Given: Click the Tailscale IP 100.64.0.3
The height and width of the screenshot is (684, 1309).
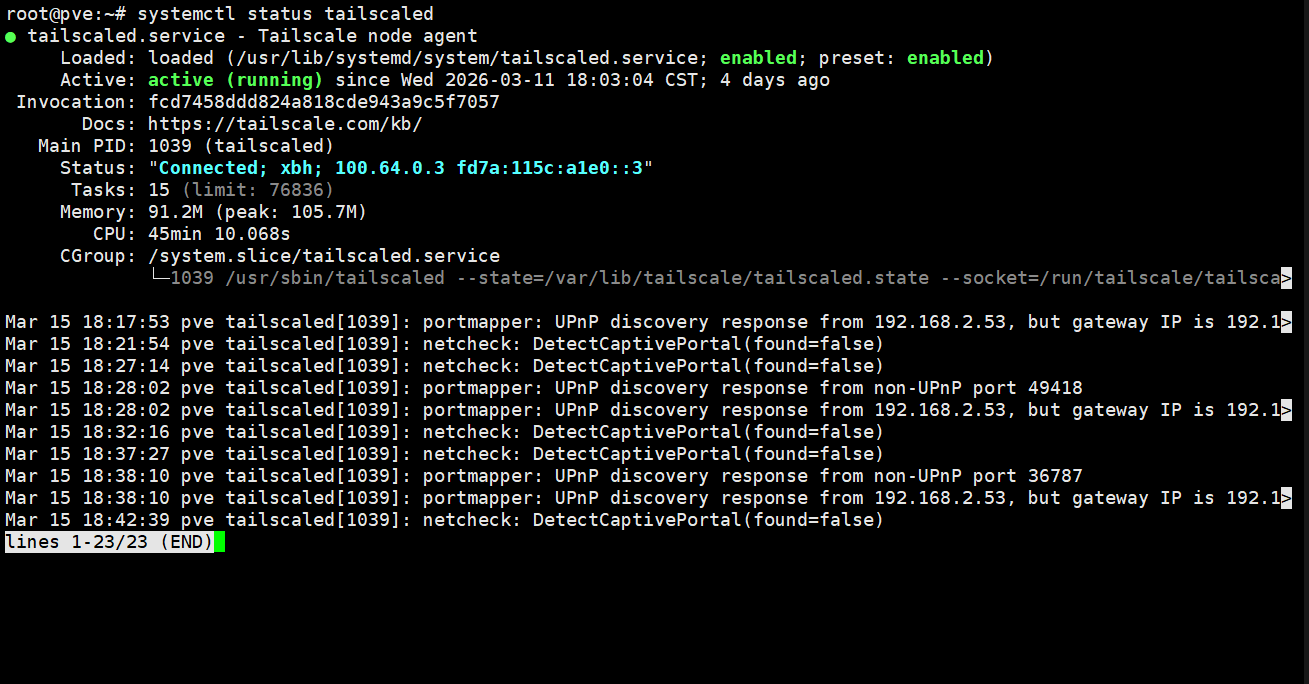Looking at the screenshot, I should coord(389,168).
